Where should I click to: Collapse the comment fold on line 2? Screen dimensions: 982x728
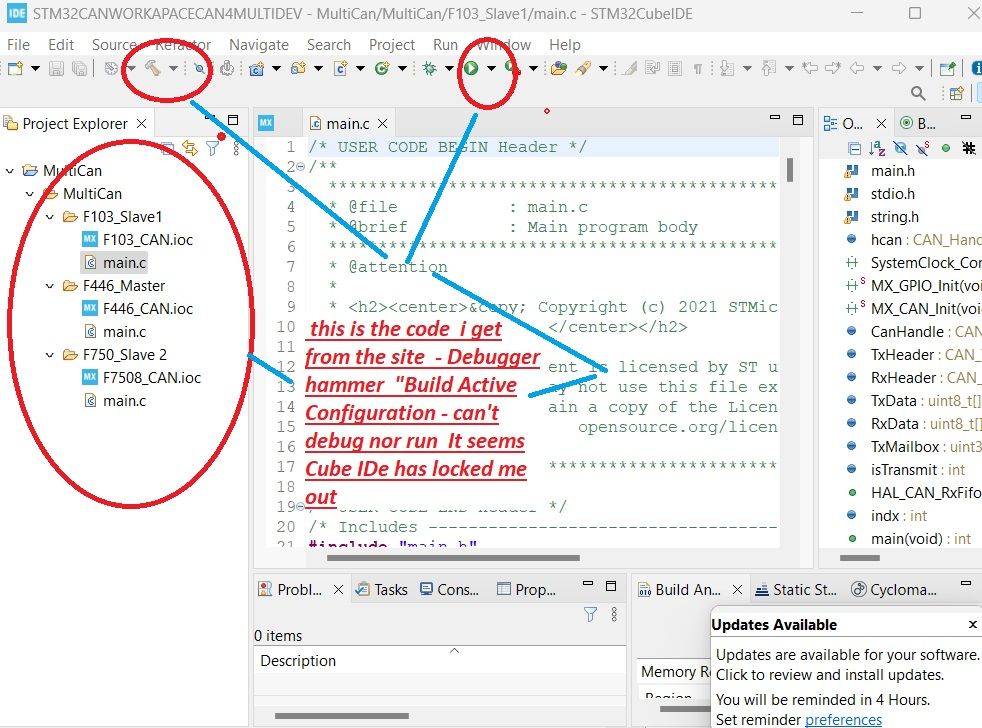coord(301,167)
